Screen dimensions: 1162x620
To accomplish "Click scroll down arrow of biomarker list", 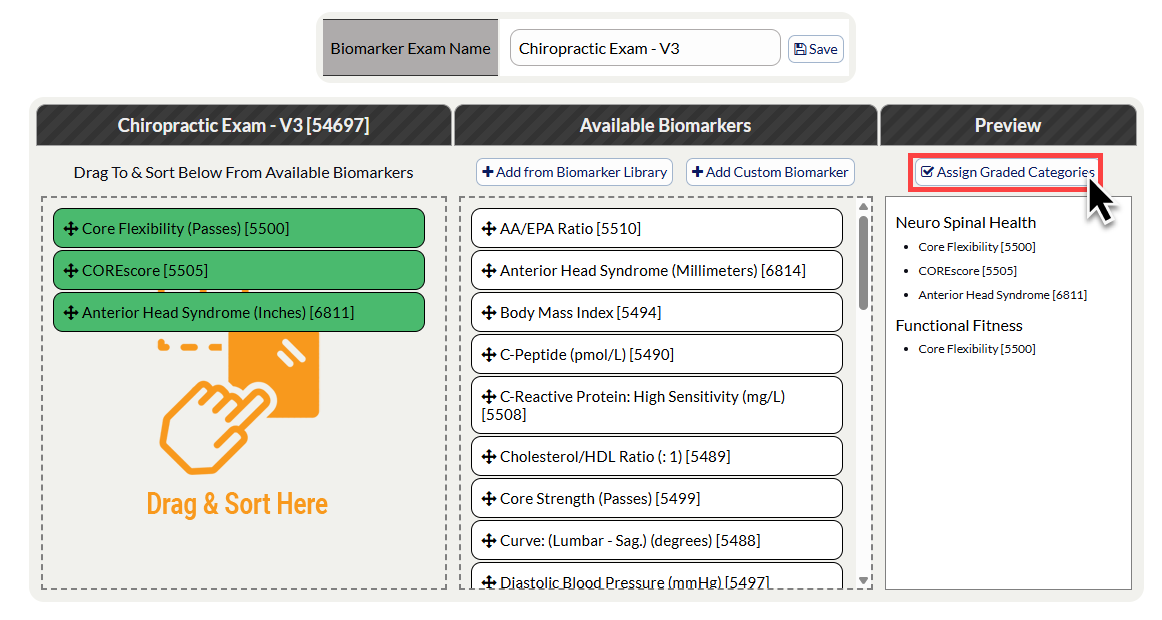I will (863, 581).
